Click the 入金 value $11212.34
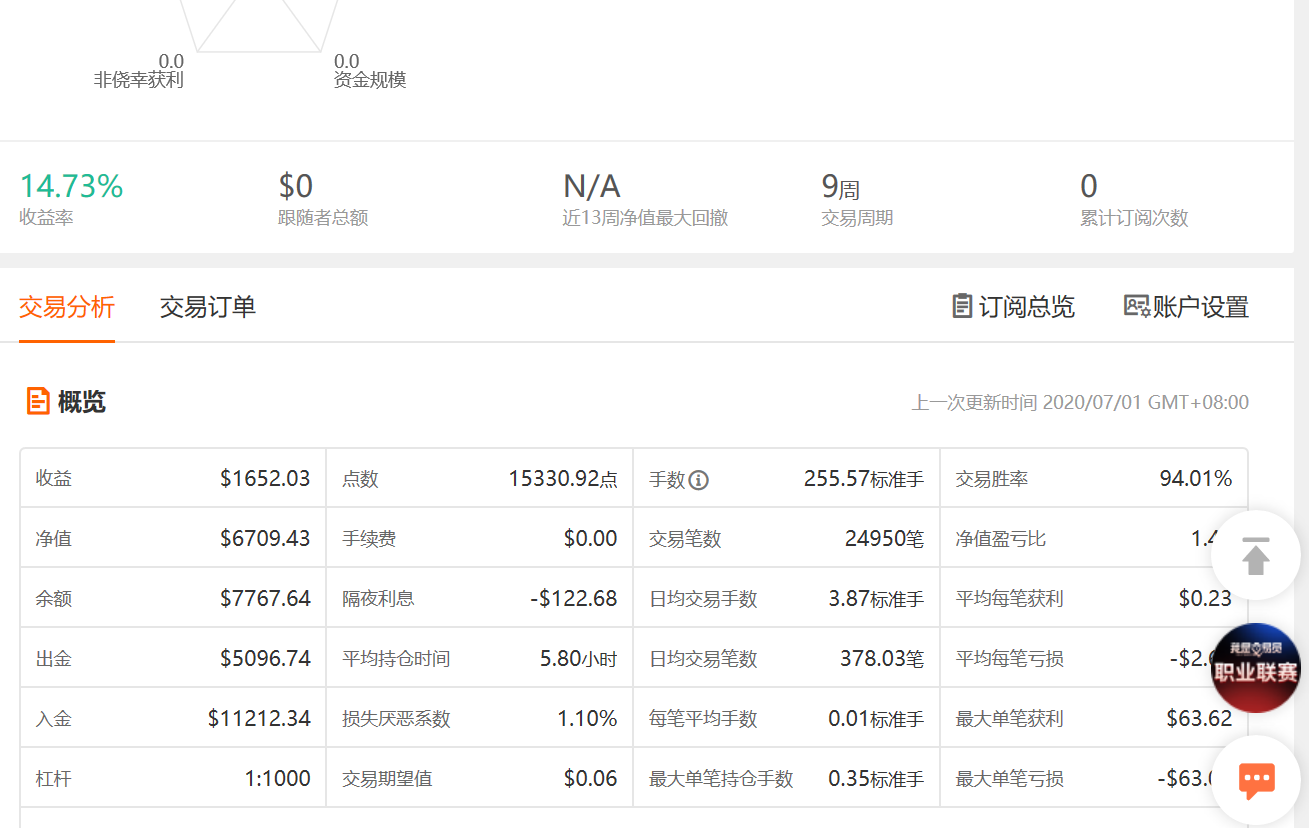The image size is (1309, 828). [259, 719]
